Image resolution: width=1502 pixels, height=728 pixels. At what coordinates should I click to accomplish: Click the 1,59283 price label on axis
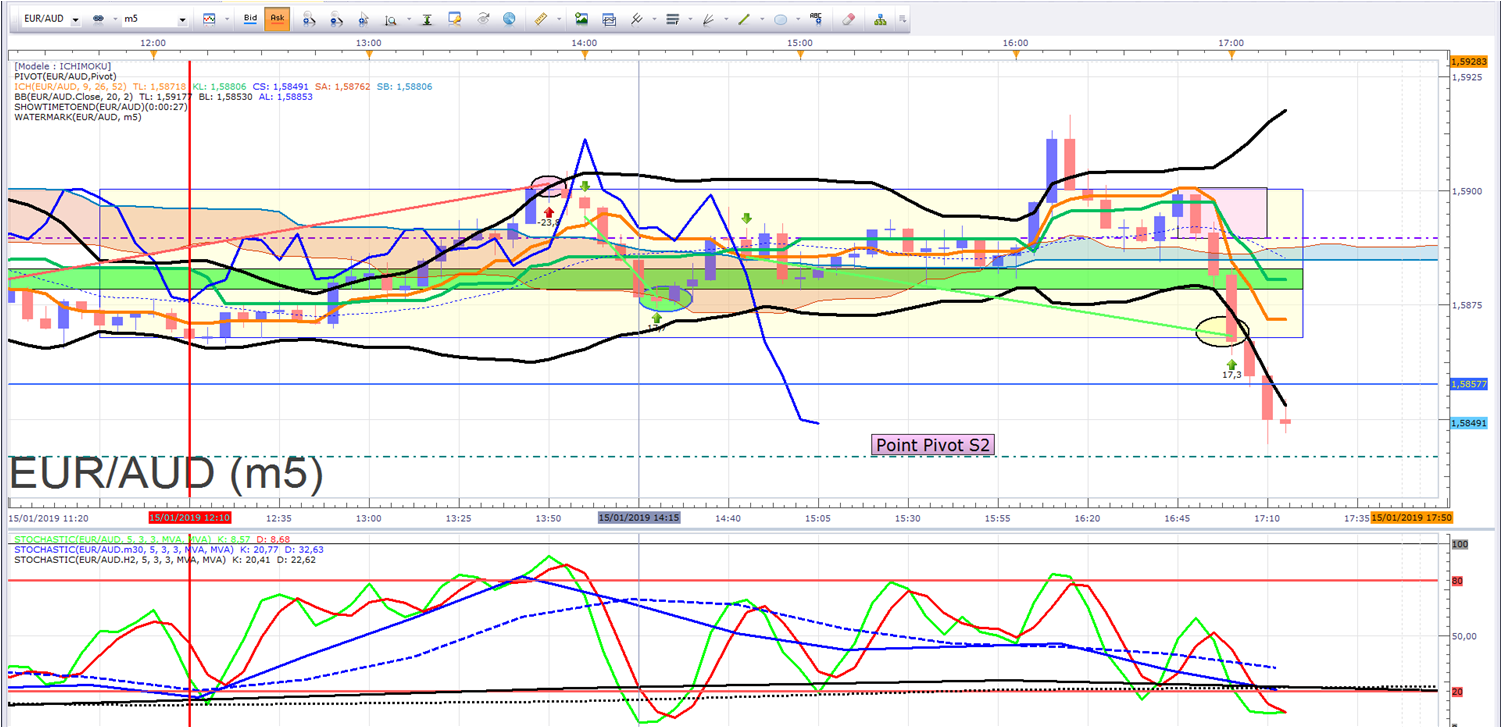pos(1469,62)
